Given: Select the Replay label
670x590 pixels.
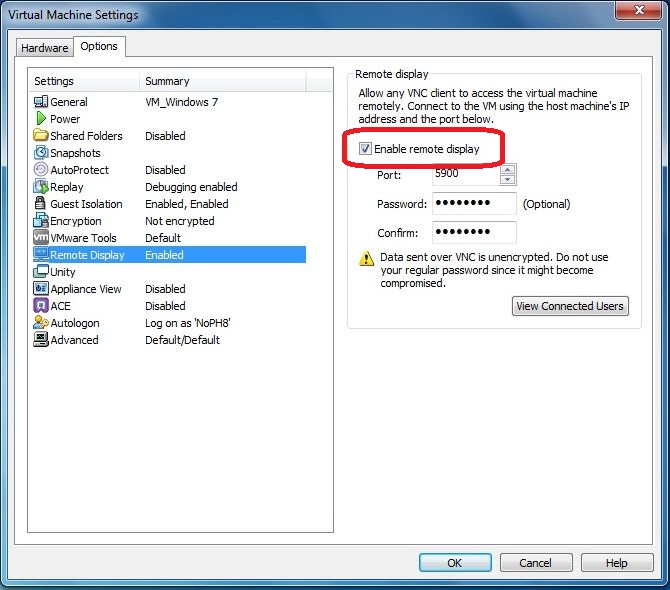Looking at the screenshot, I should pos(67,187).
